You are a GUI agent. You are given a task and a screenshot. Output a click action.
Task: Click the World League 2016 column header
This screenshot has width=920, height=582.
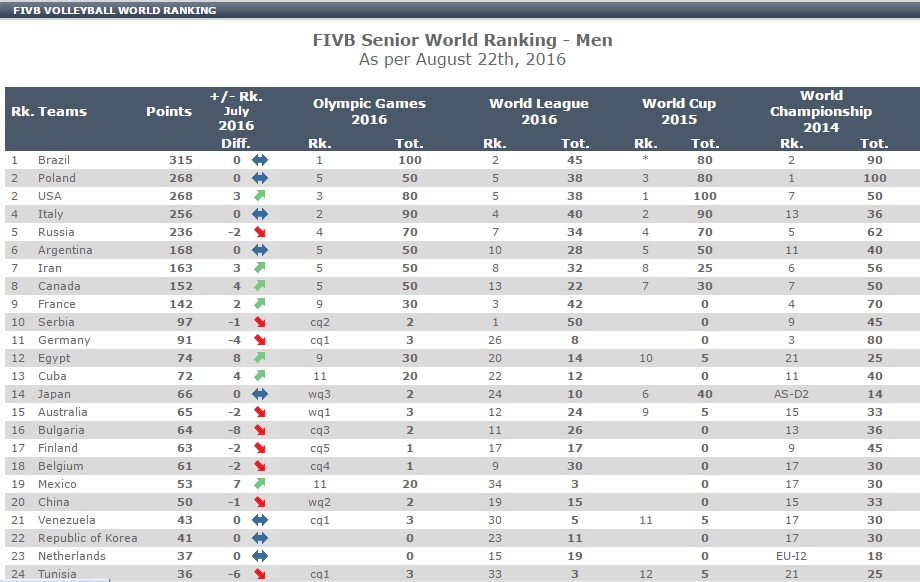point(538,111)
